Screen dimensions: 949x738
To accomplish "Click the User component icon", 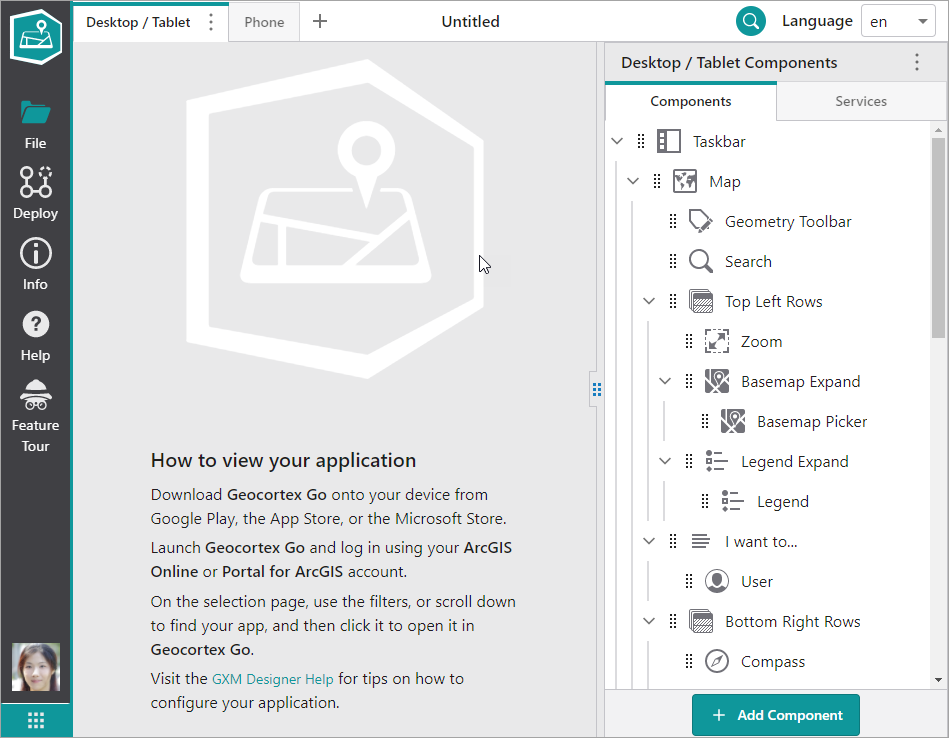I will [x=717, y=581].
